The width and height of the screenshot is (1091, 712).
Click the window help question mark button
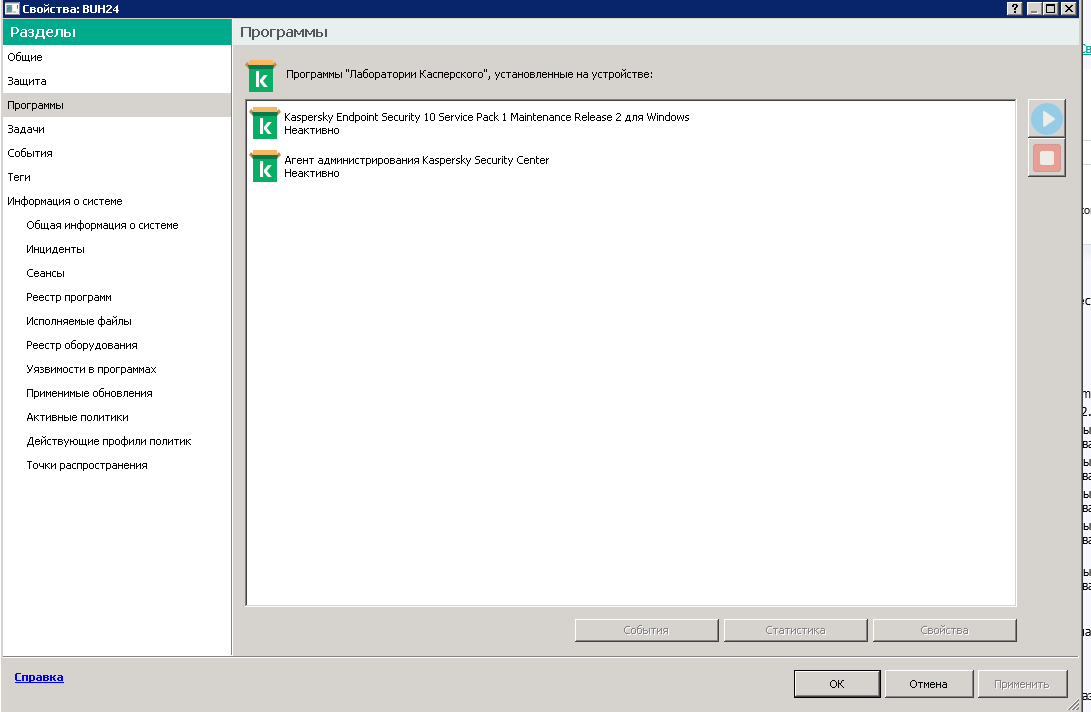pyautogui.click(x=1014, y=8)
